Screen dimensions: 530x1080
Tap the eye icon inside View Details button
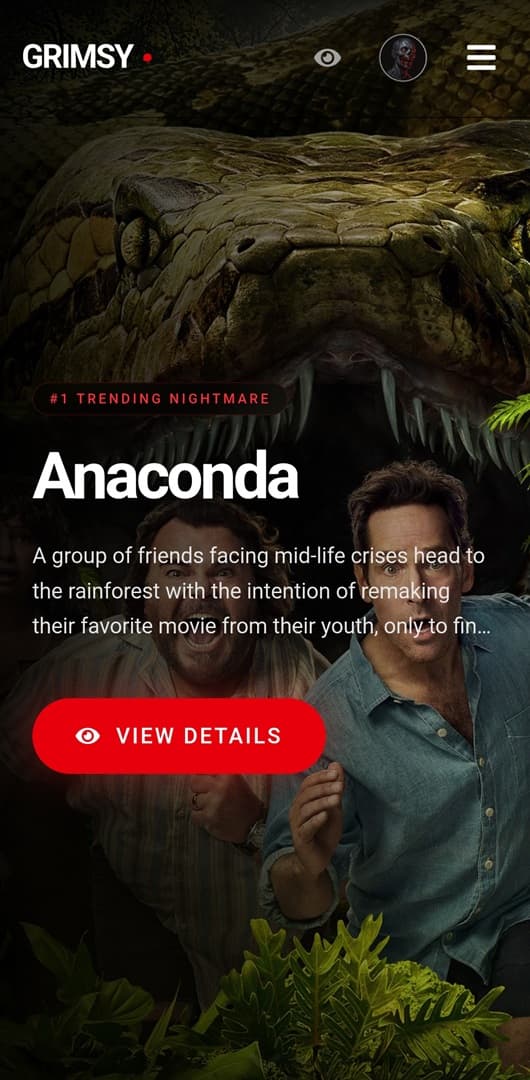click(88, 736)
